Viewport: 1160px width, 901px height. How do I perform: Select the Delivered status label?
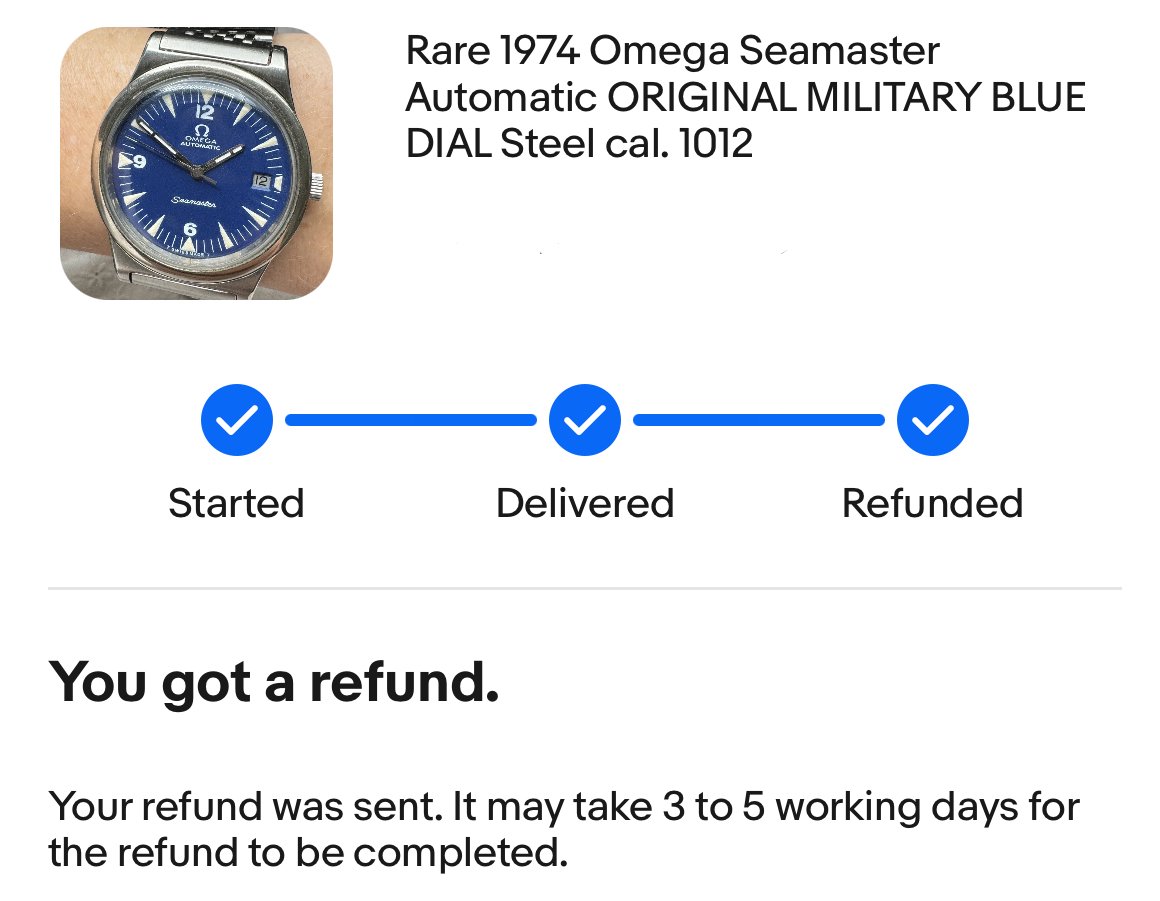[x=585, y=503]
